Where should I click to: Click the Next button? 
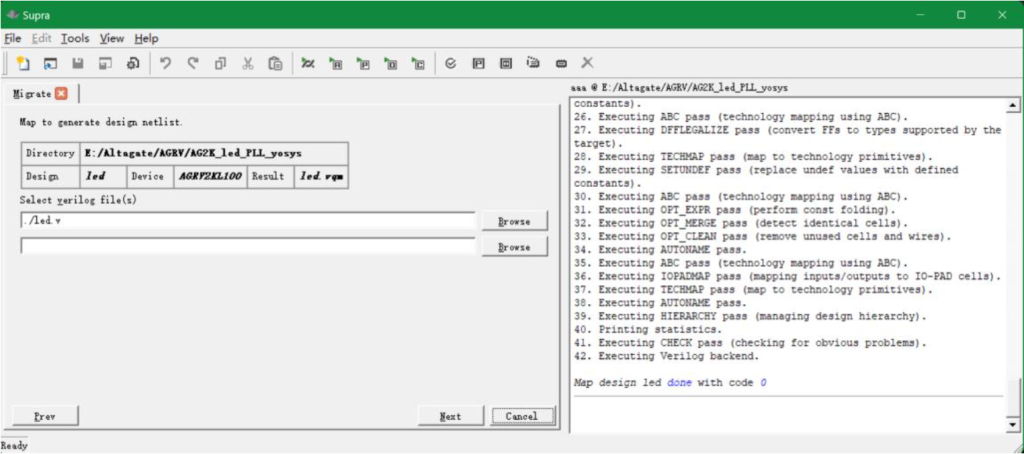pyautogui.click(x=451, y=415)
